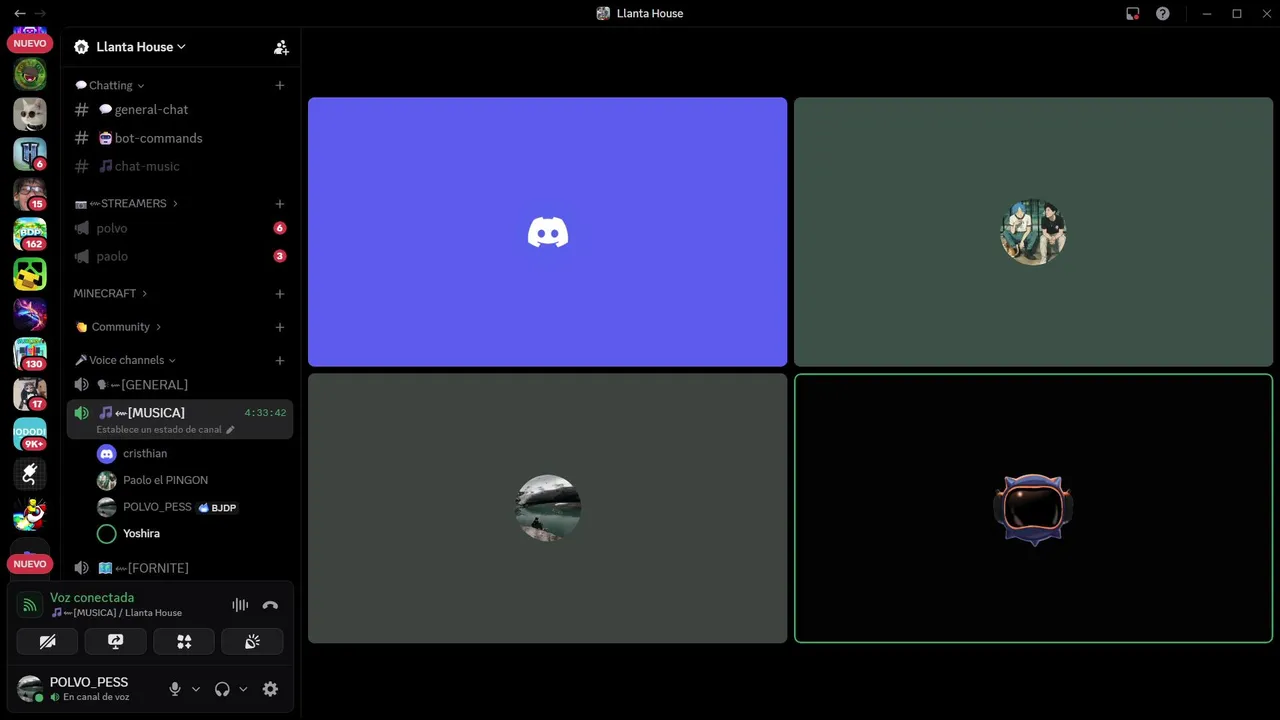The width and height of the screenshot is (1280, 720).
Task: Open BDP server with 162 badge
Action: [x=30, y=234]
